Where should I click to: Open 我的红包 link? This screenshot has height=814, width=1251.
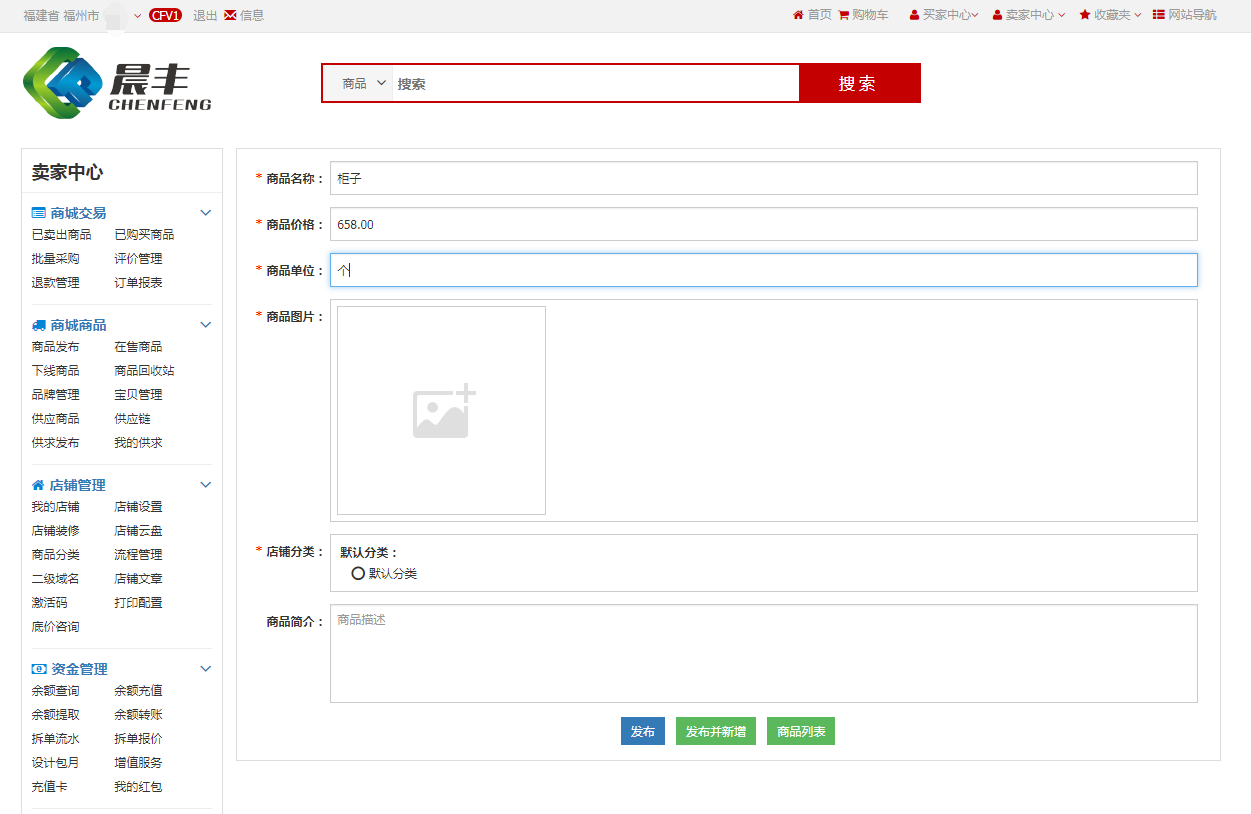pos(138,787)
